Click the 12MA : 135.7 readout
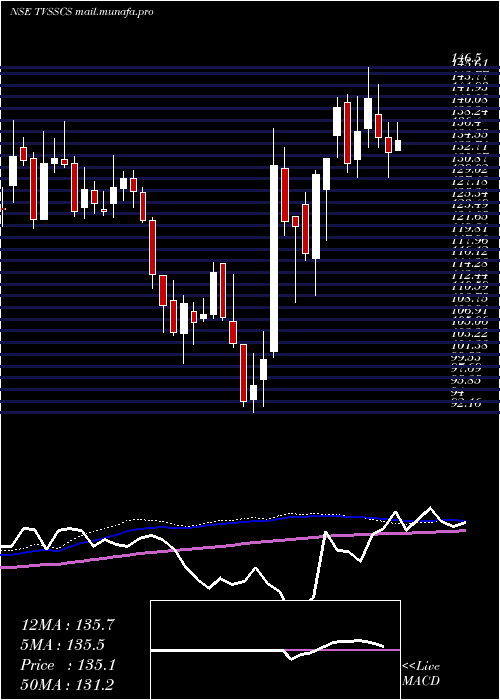 click(x=68, y=625)
